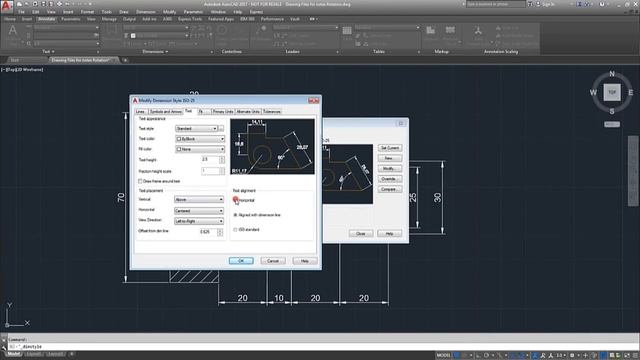Click the E compass direction on ViewCube
Screen dimensions: 640x360
(x=631, y=93)
